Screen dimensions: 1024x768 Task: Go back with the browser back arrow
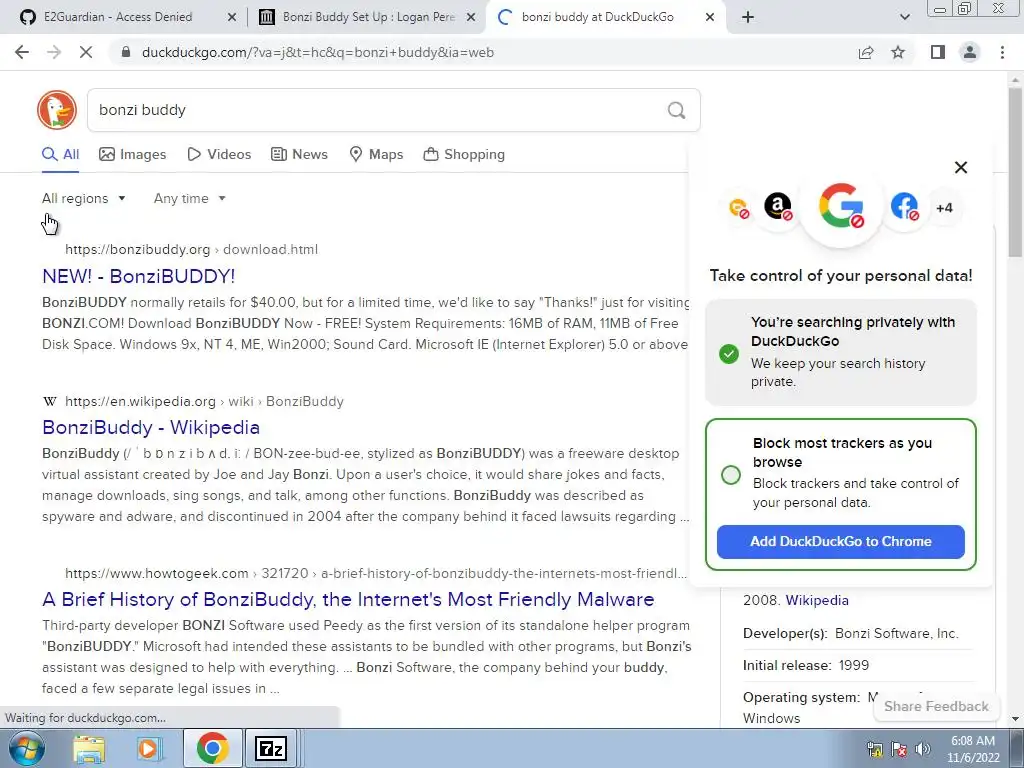click(22, 52)
